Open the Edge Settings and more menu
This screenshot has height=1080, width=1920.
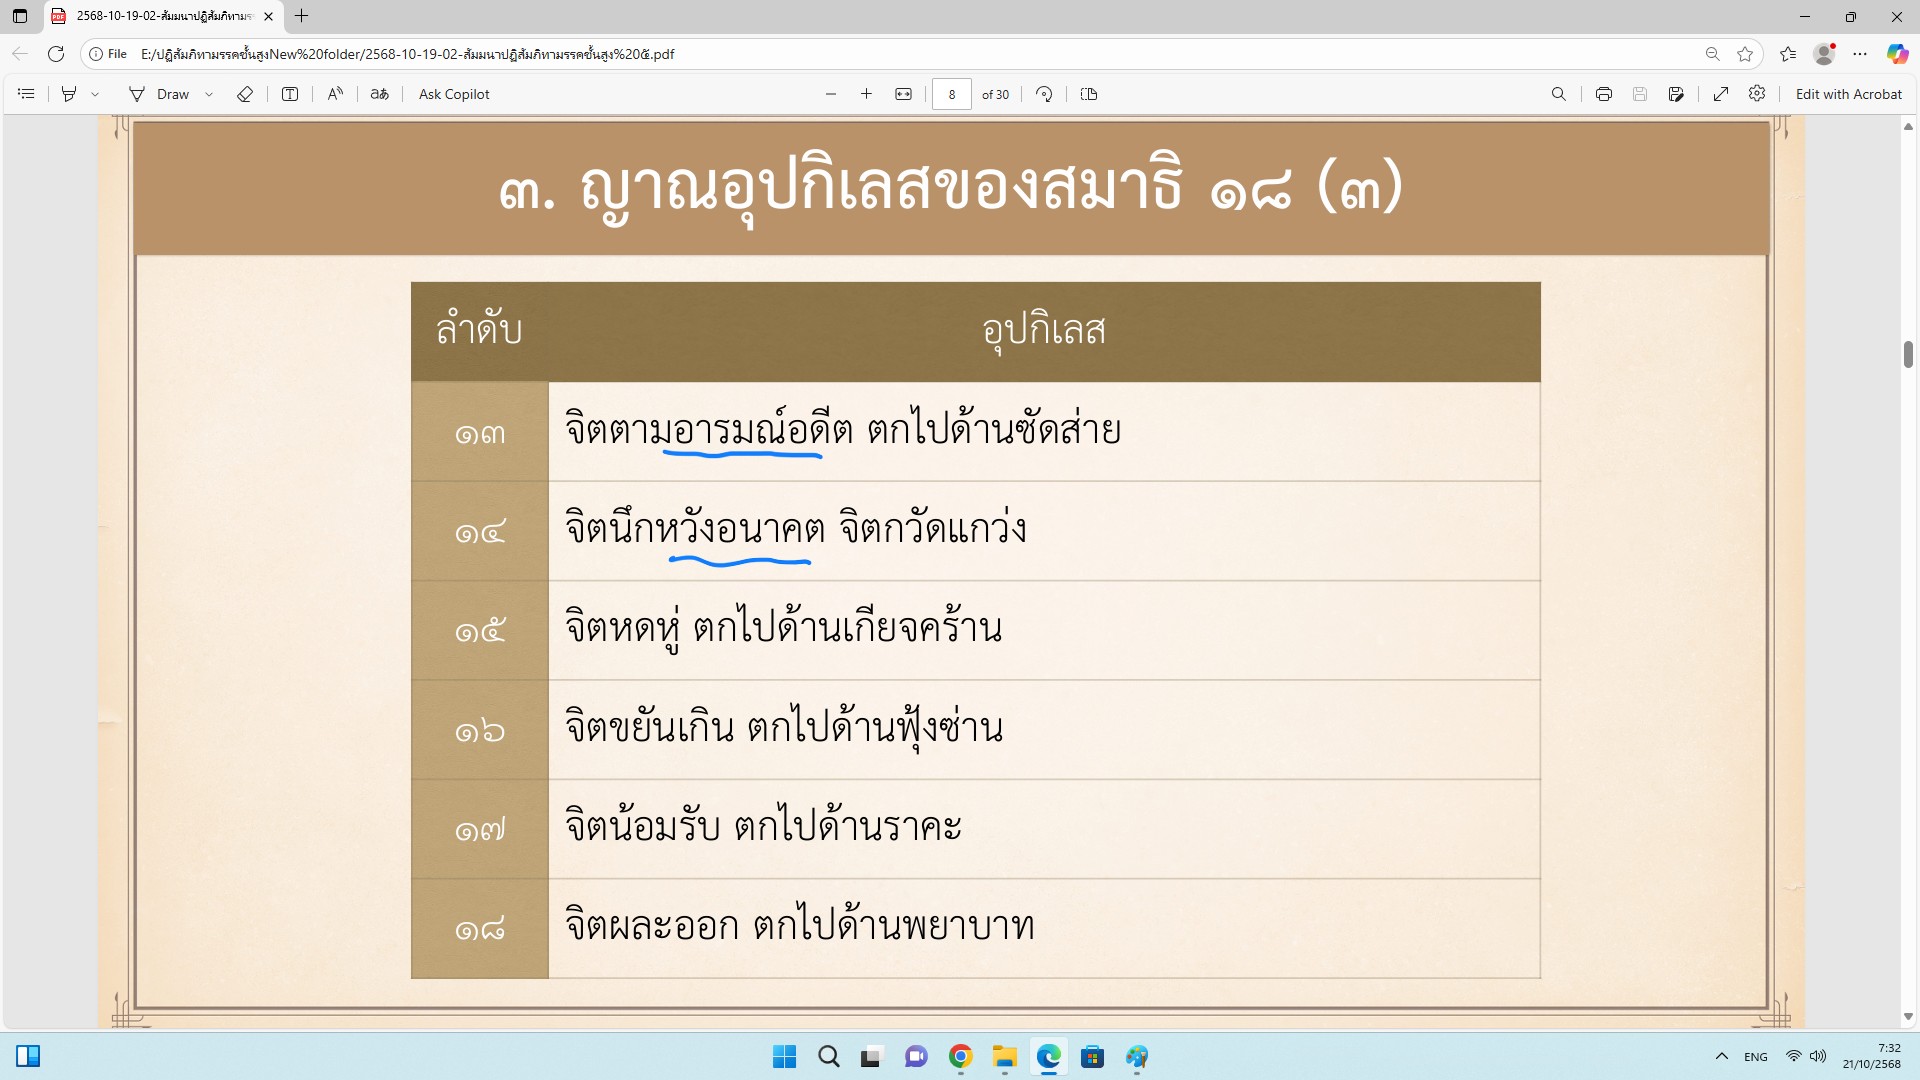1860,54
